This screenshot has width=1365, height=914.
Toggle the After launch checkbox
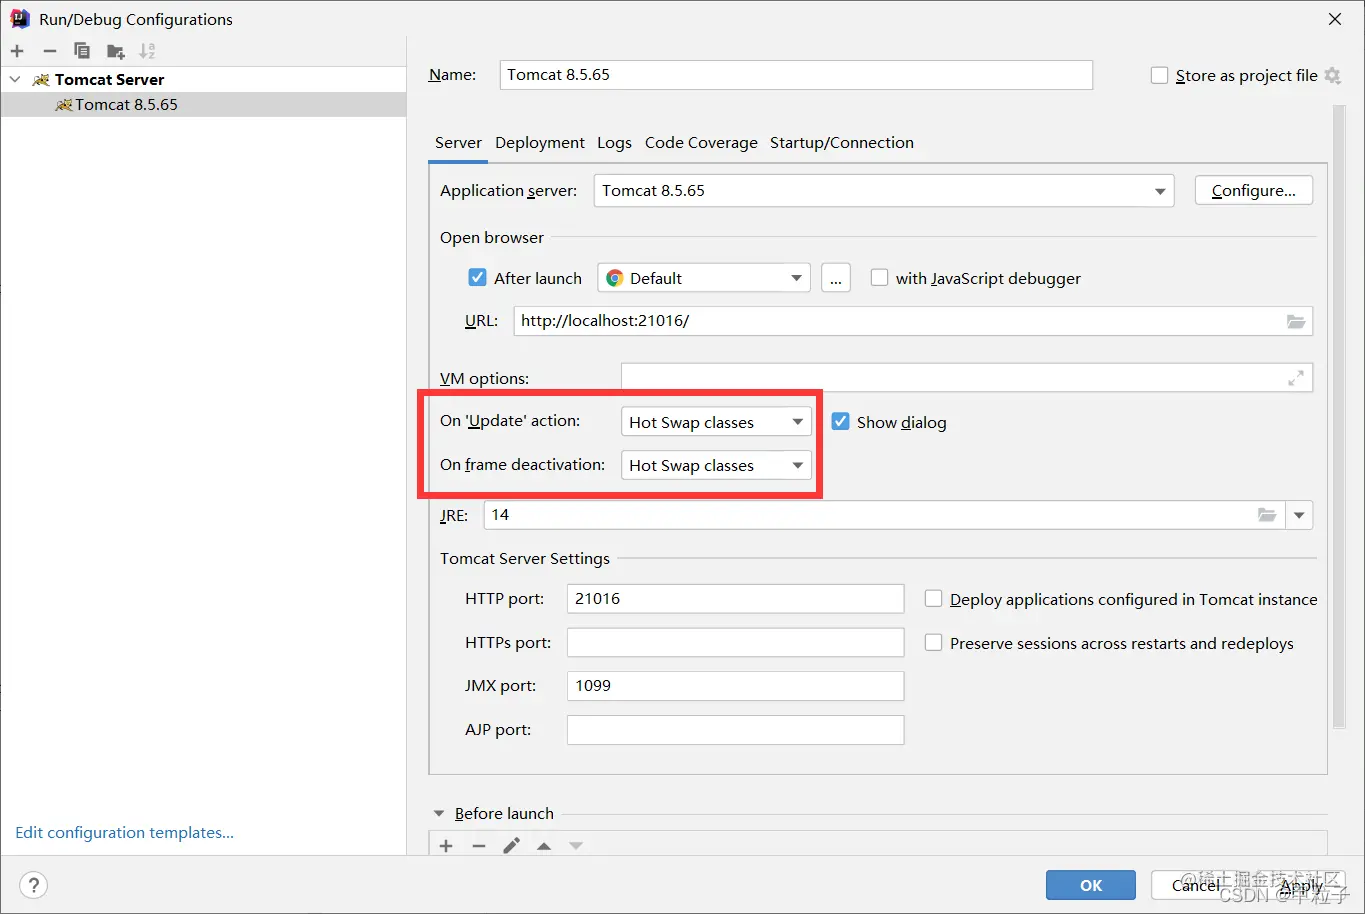pyautogui.click(x=478, y=278)
